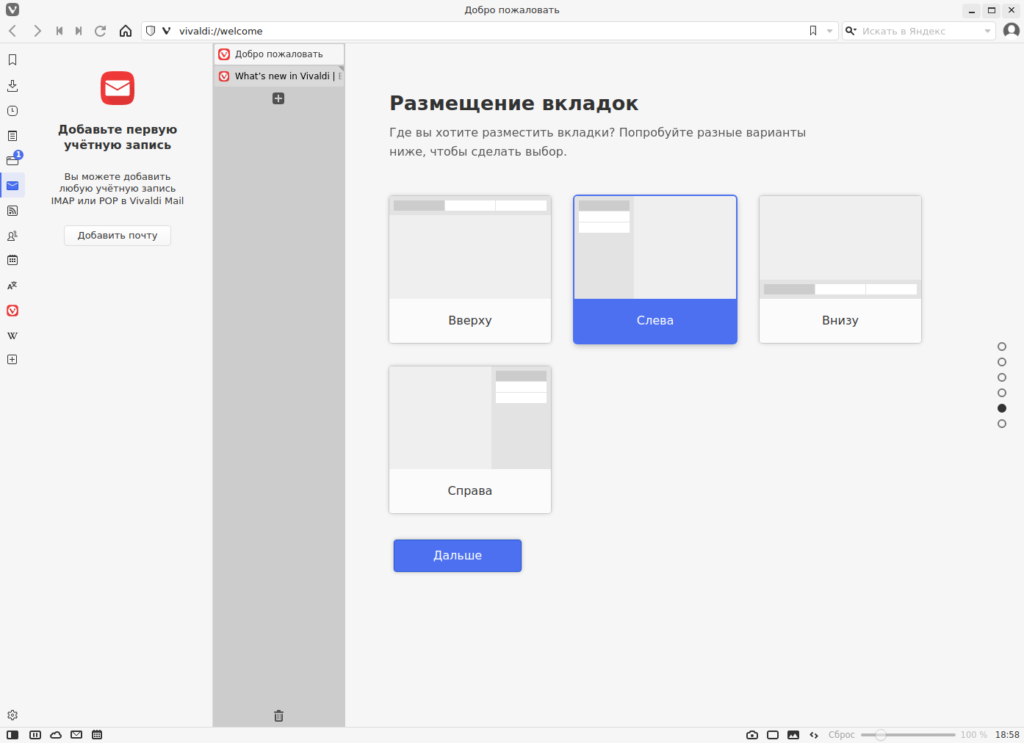Viewport: 1024px width, 743px height.
Task: Expand the address bar history dropdown
Action: (829, 31)
